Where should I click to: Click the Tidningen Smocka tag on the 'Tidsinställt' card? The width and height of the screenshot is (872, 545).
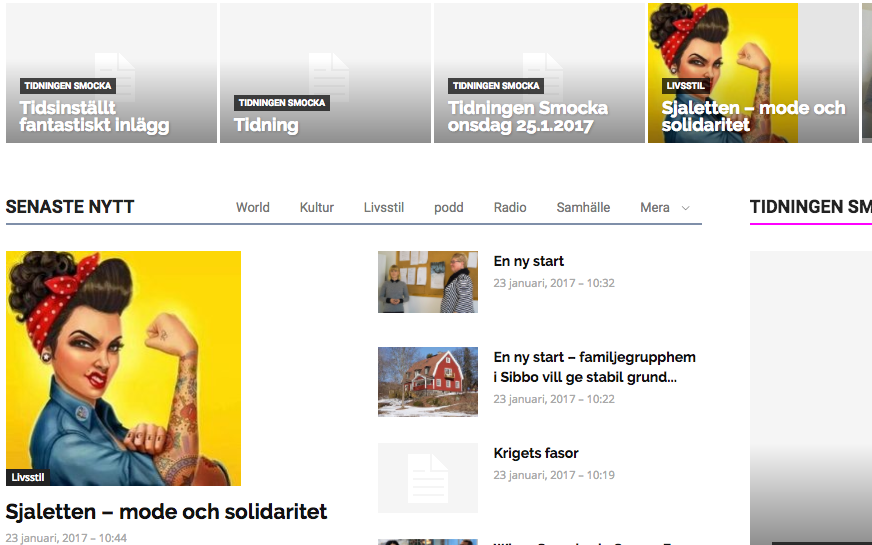68,86
